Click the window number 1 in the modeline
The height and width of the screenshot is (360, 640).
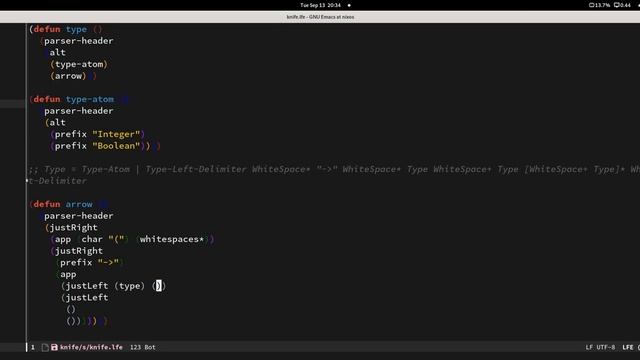(x=33, y=347)
